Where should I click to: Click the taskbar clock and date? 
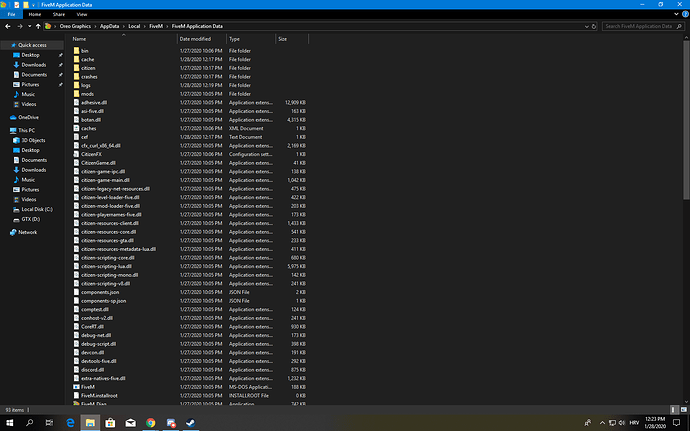[655, 423]
